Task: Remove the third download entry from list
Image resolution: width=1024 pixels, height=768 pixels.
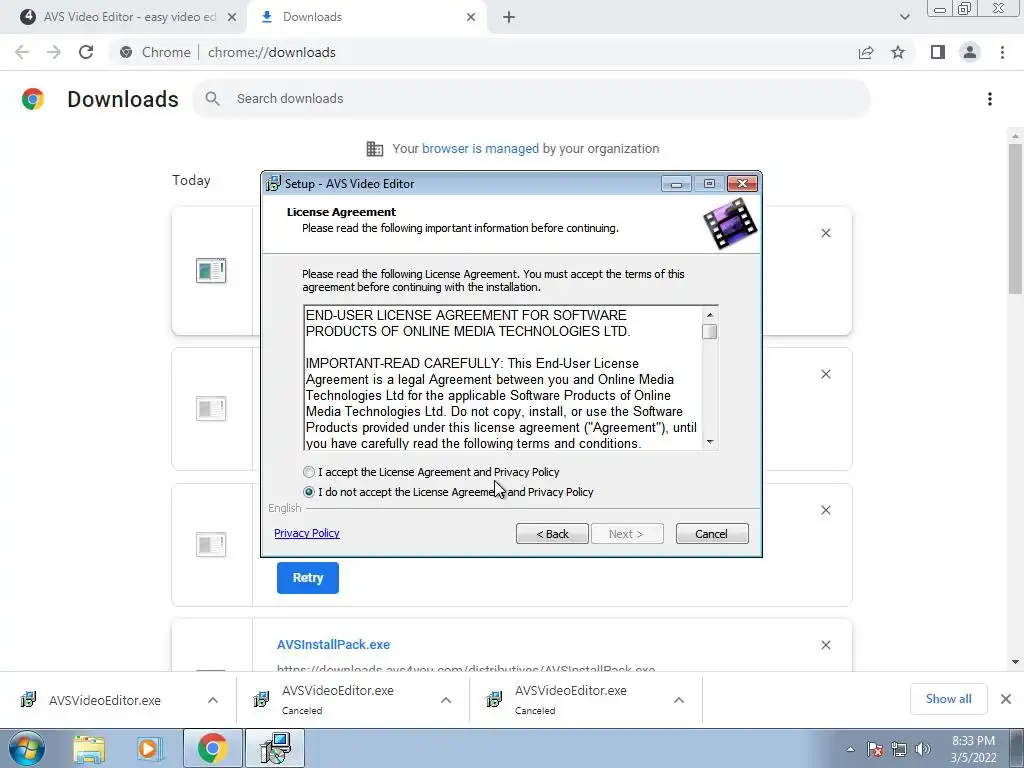Action: tap(825, 510)
